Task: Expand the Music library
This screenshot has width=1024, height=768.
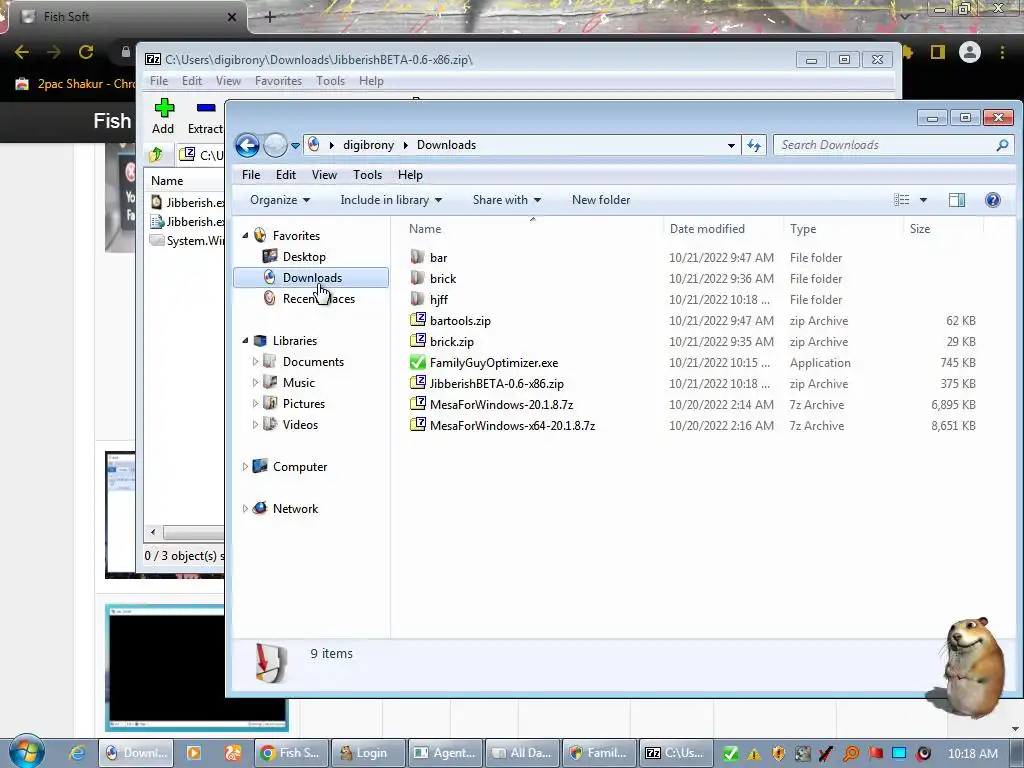Action: 255,382
